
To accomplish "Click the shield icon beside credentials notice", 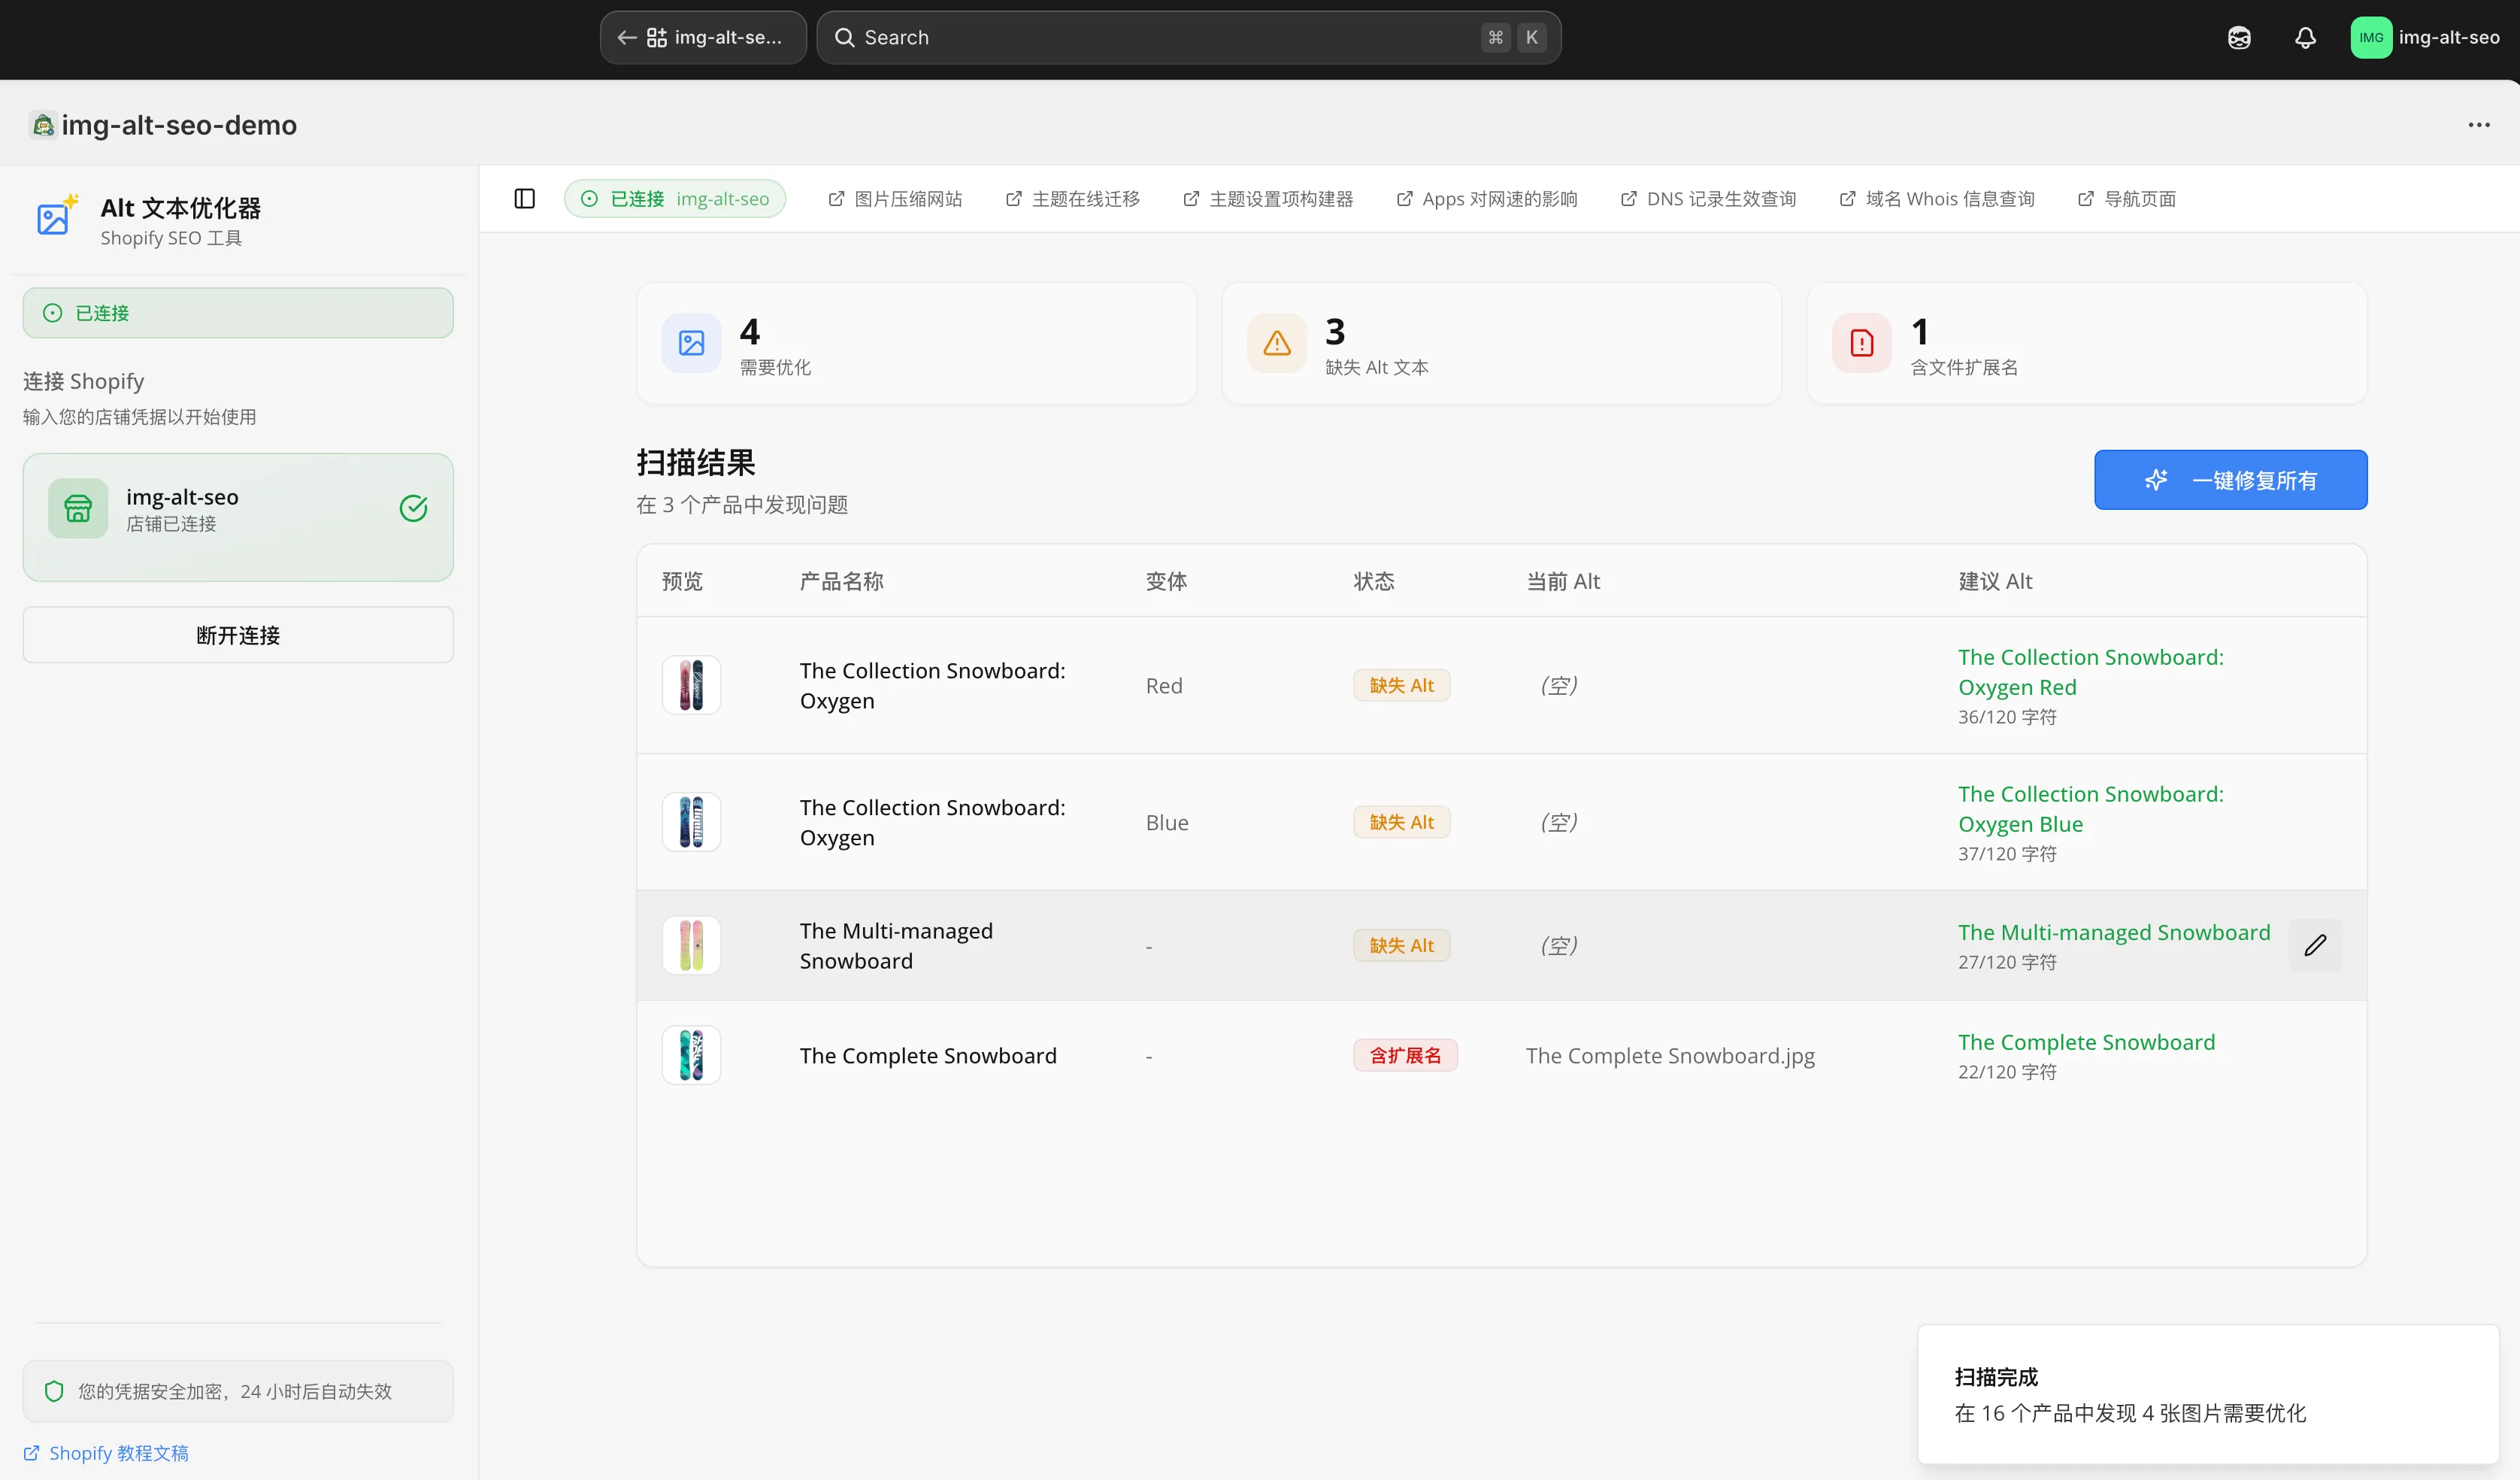I will [55, 1391].
